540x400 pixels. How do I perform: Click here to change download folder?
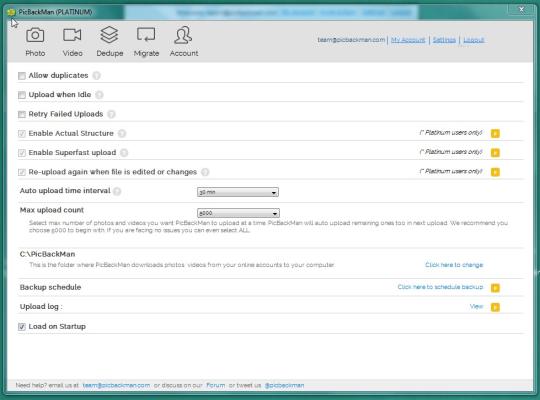coord(454,265)
